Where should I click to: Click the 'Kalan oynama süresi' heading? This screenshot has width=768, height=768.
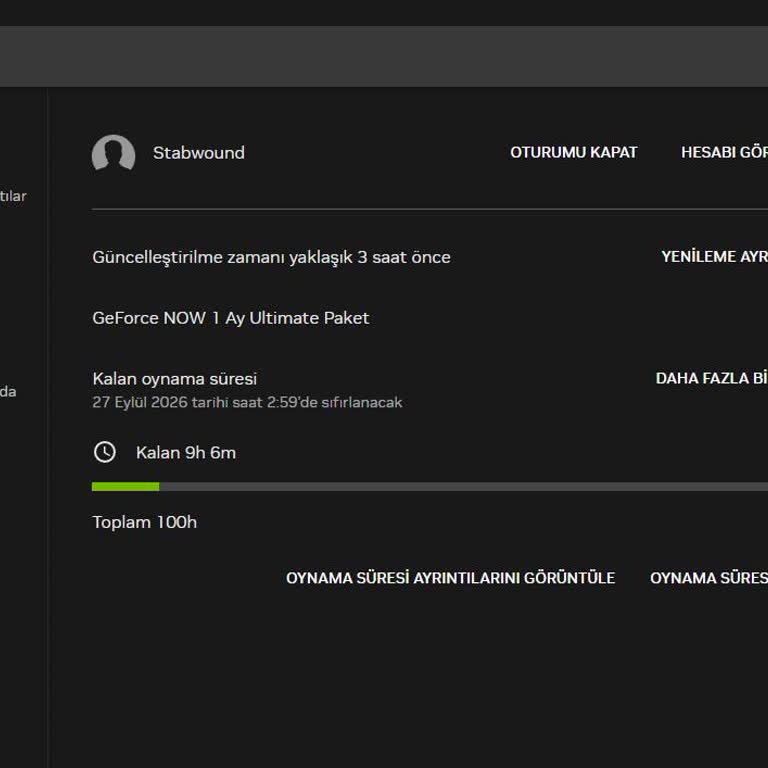(174, 379)
